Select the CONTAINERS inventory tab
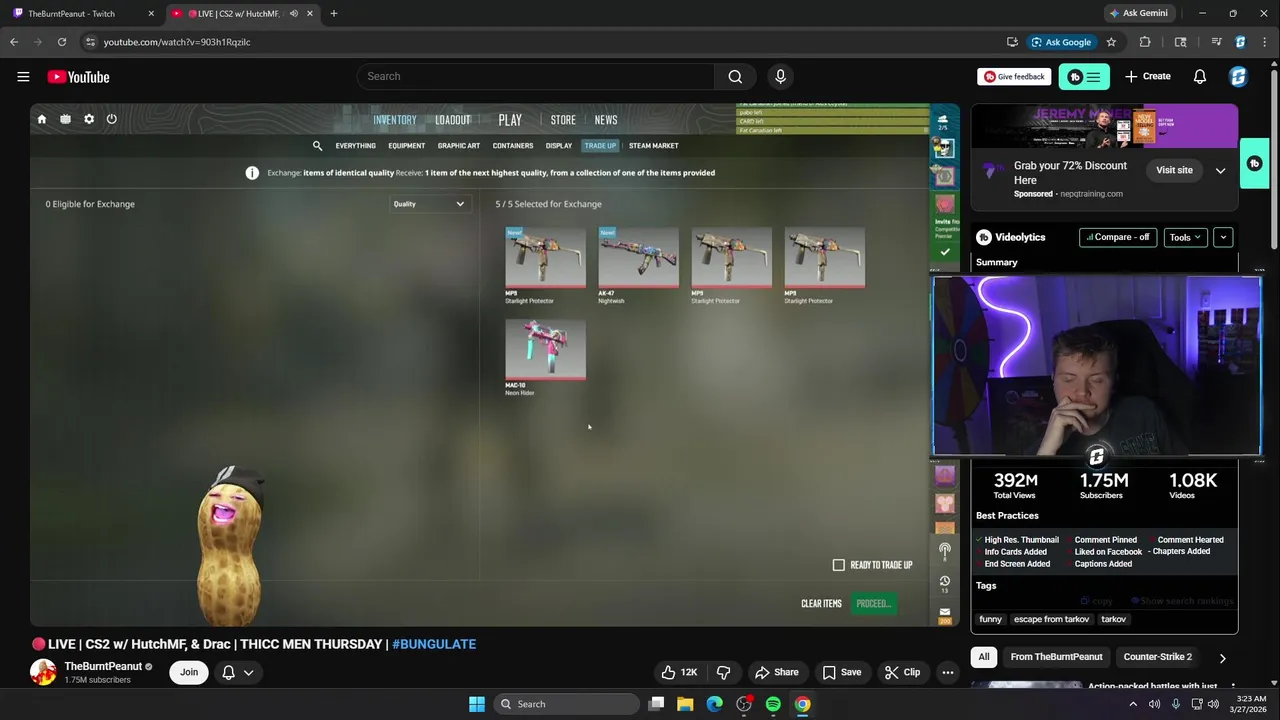 point(513,146)
